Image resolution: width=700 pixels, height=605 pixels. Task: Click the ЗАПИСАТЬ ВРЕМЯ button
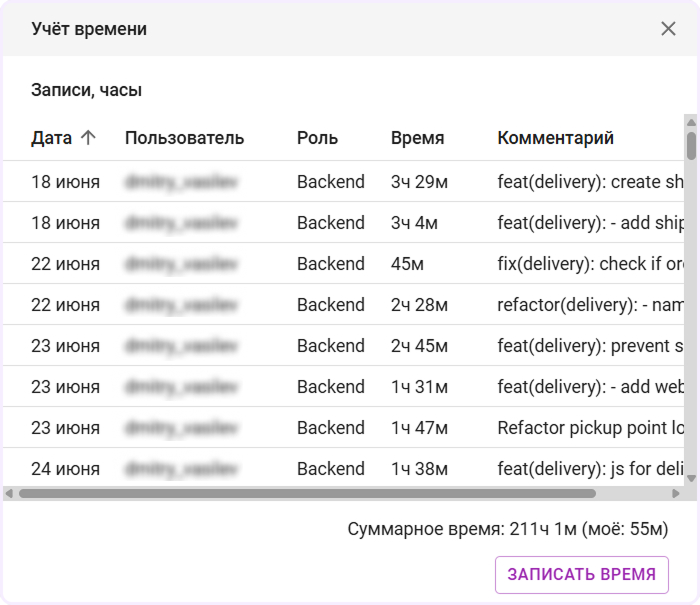581,574
